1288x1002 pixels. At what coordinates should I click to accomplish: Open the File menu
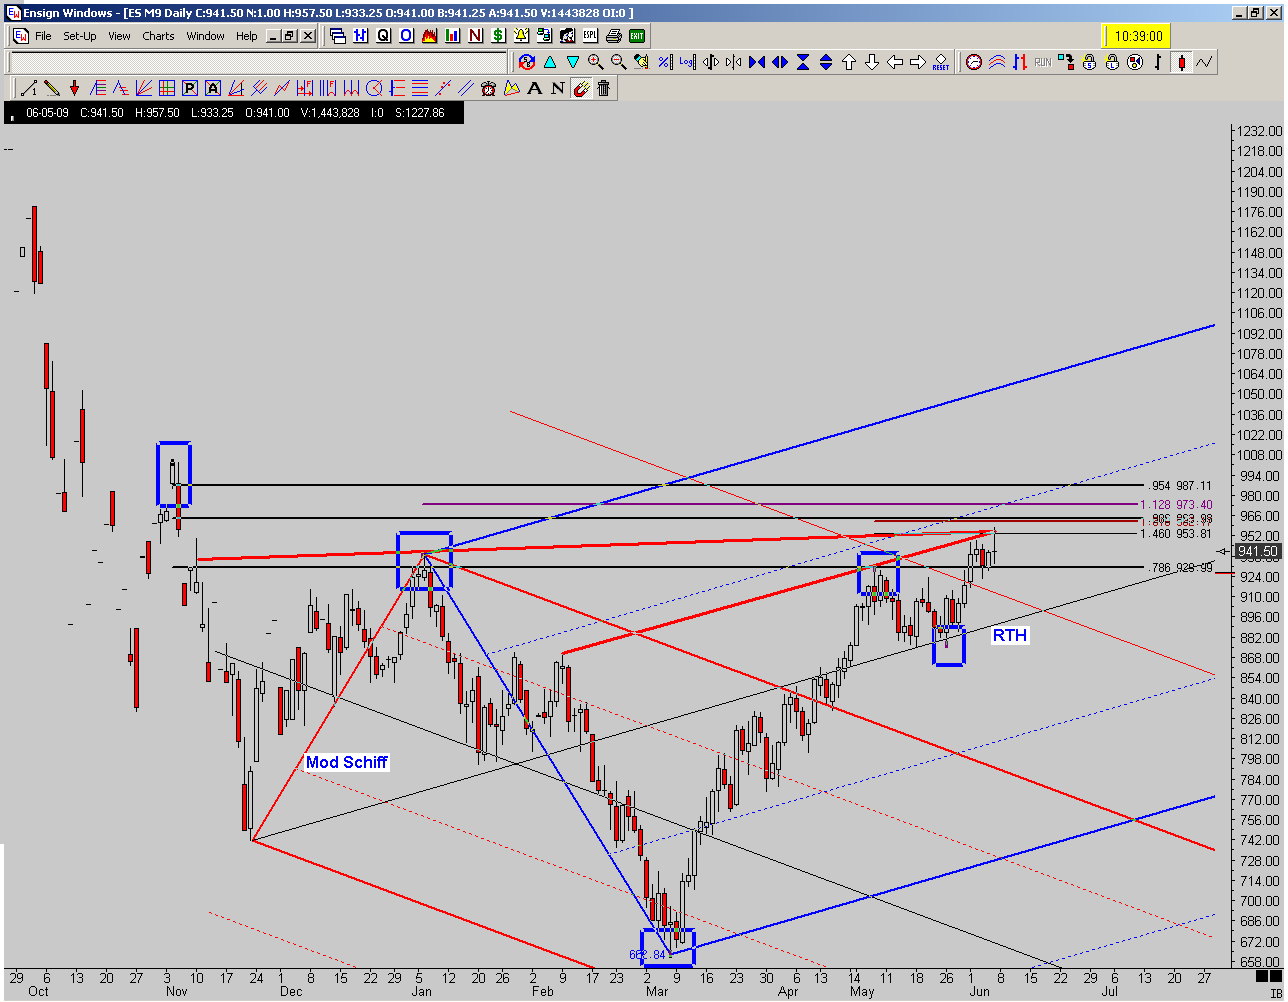(x=43, y=36)
